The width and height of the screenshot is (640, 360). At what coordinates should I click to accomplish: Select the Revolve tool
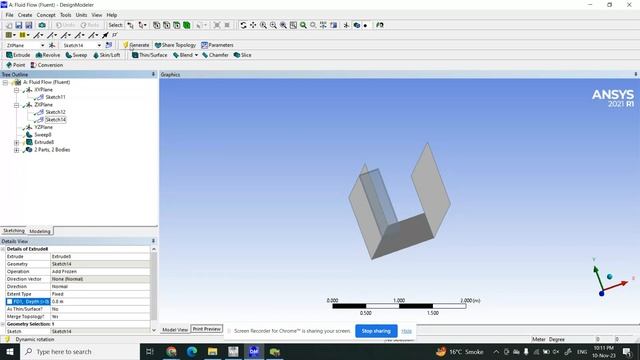(48, 55)
